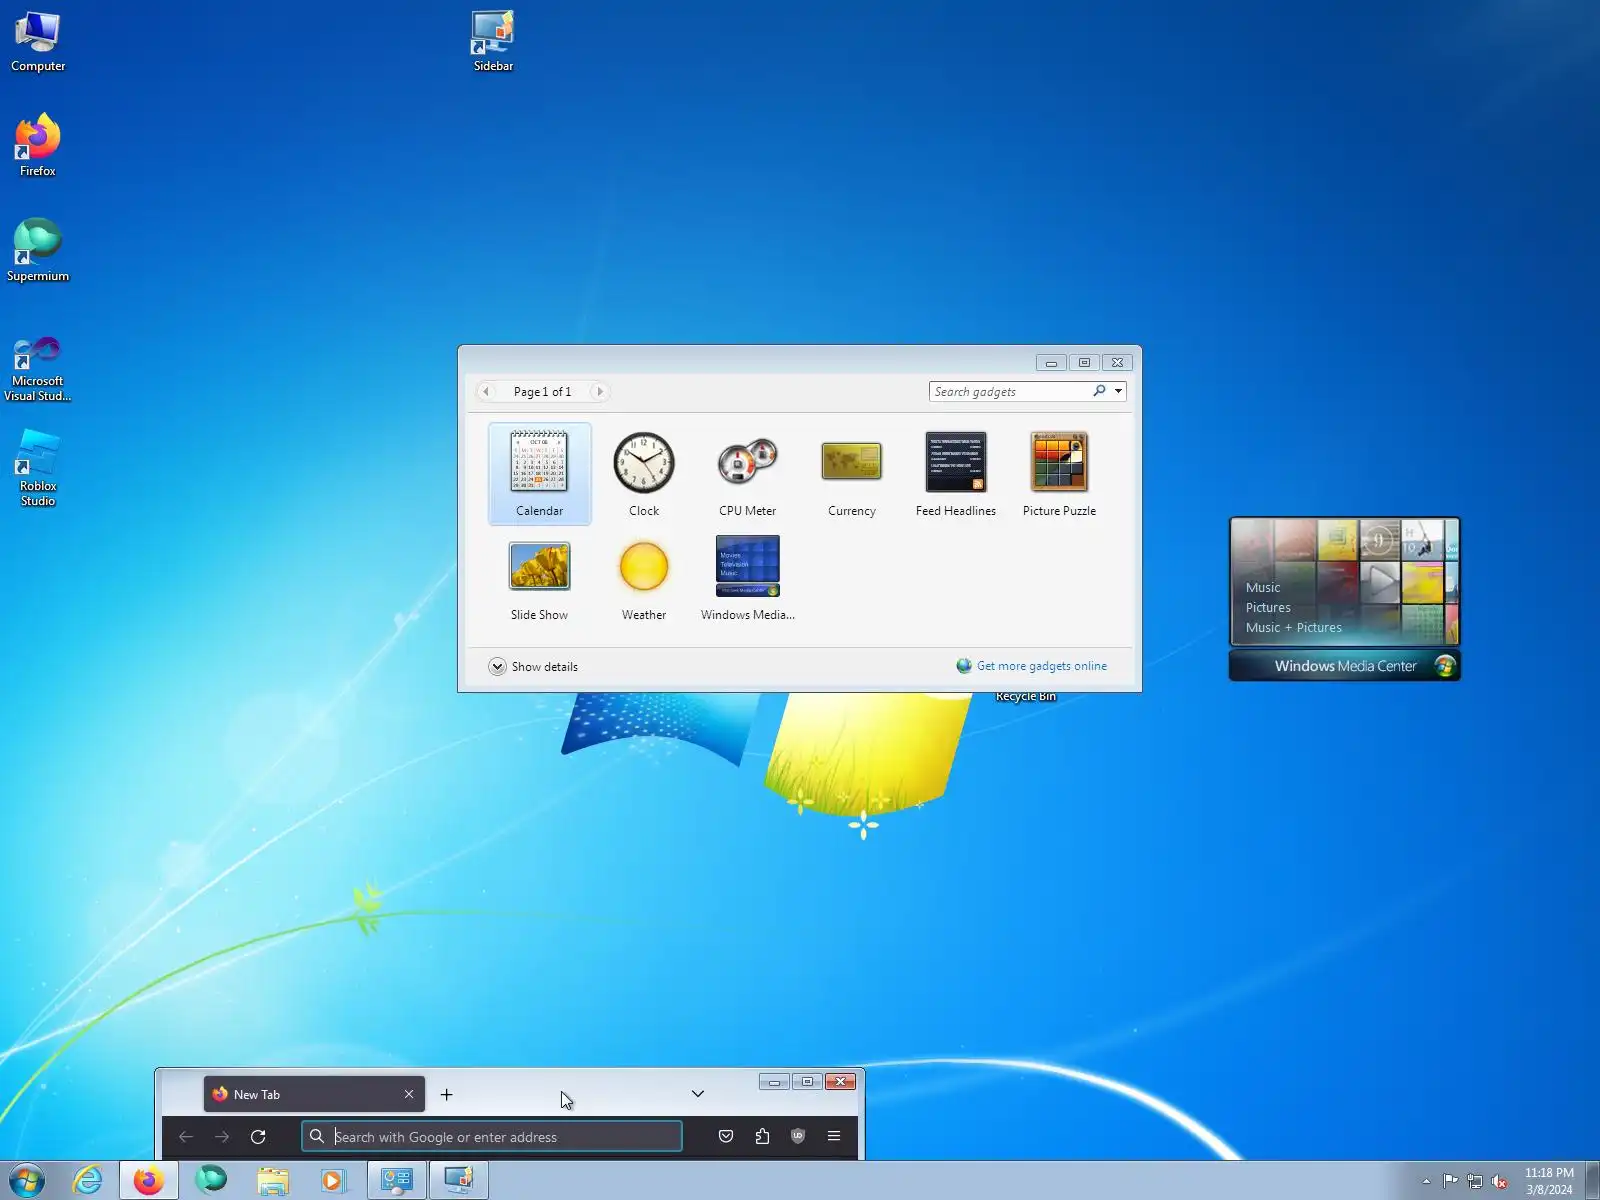Go to previous page of gadgets
This screenshot has width=1600, height=1200.
486,391
